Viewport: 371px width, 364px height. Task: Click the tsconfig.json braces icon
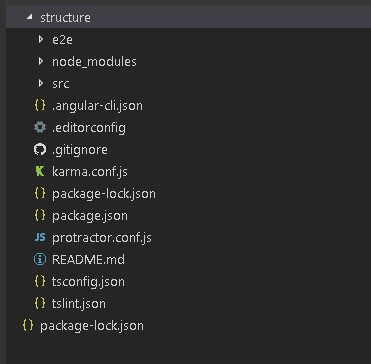tap(40, 282)
